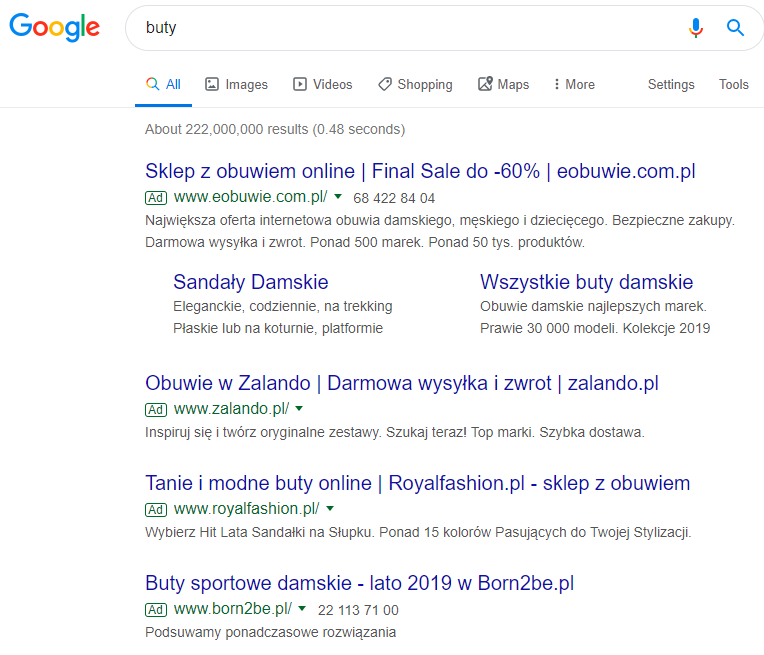Expand dropdown arrow next to born2be.pl URL
Image resolution: width=764 pixels, height=655 pixels.
(302, 608)
